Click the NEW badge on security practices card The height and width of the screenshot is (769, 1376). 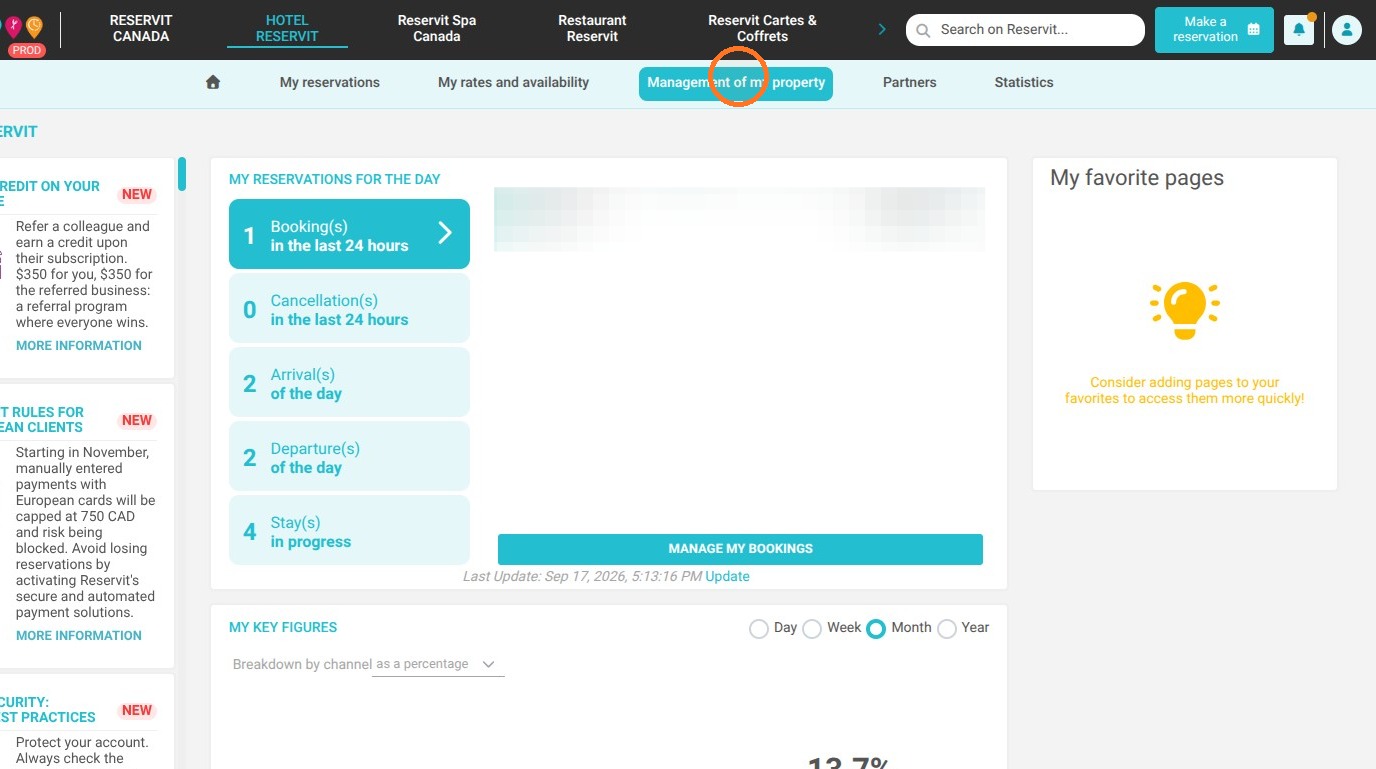[x=137, y=711]
